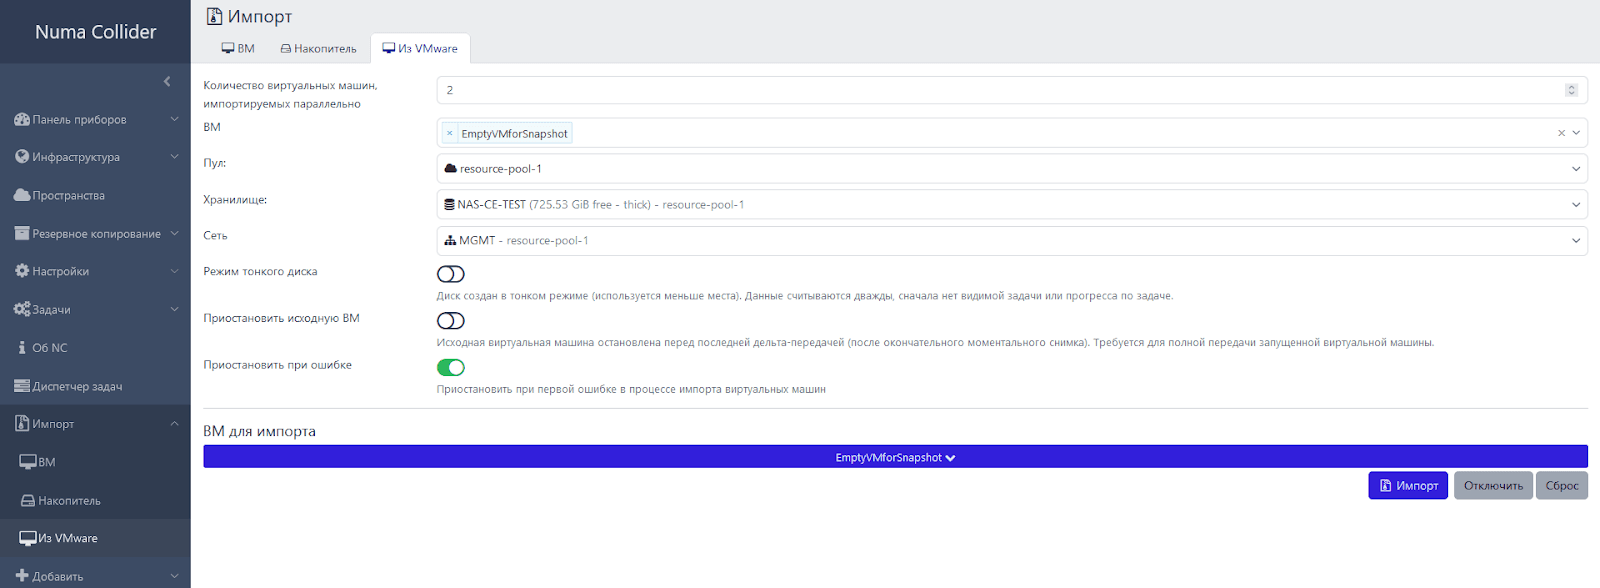Screen dimensions: 1600x588
Task: Expand the Сеть MGMT dropdown
Action: point(1011,241)
